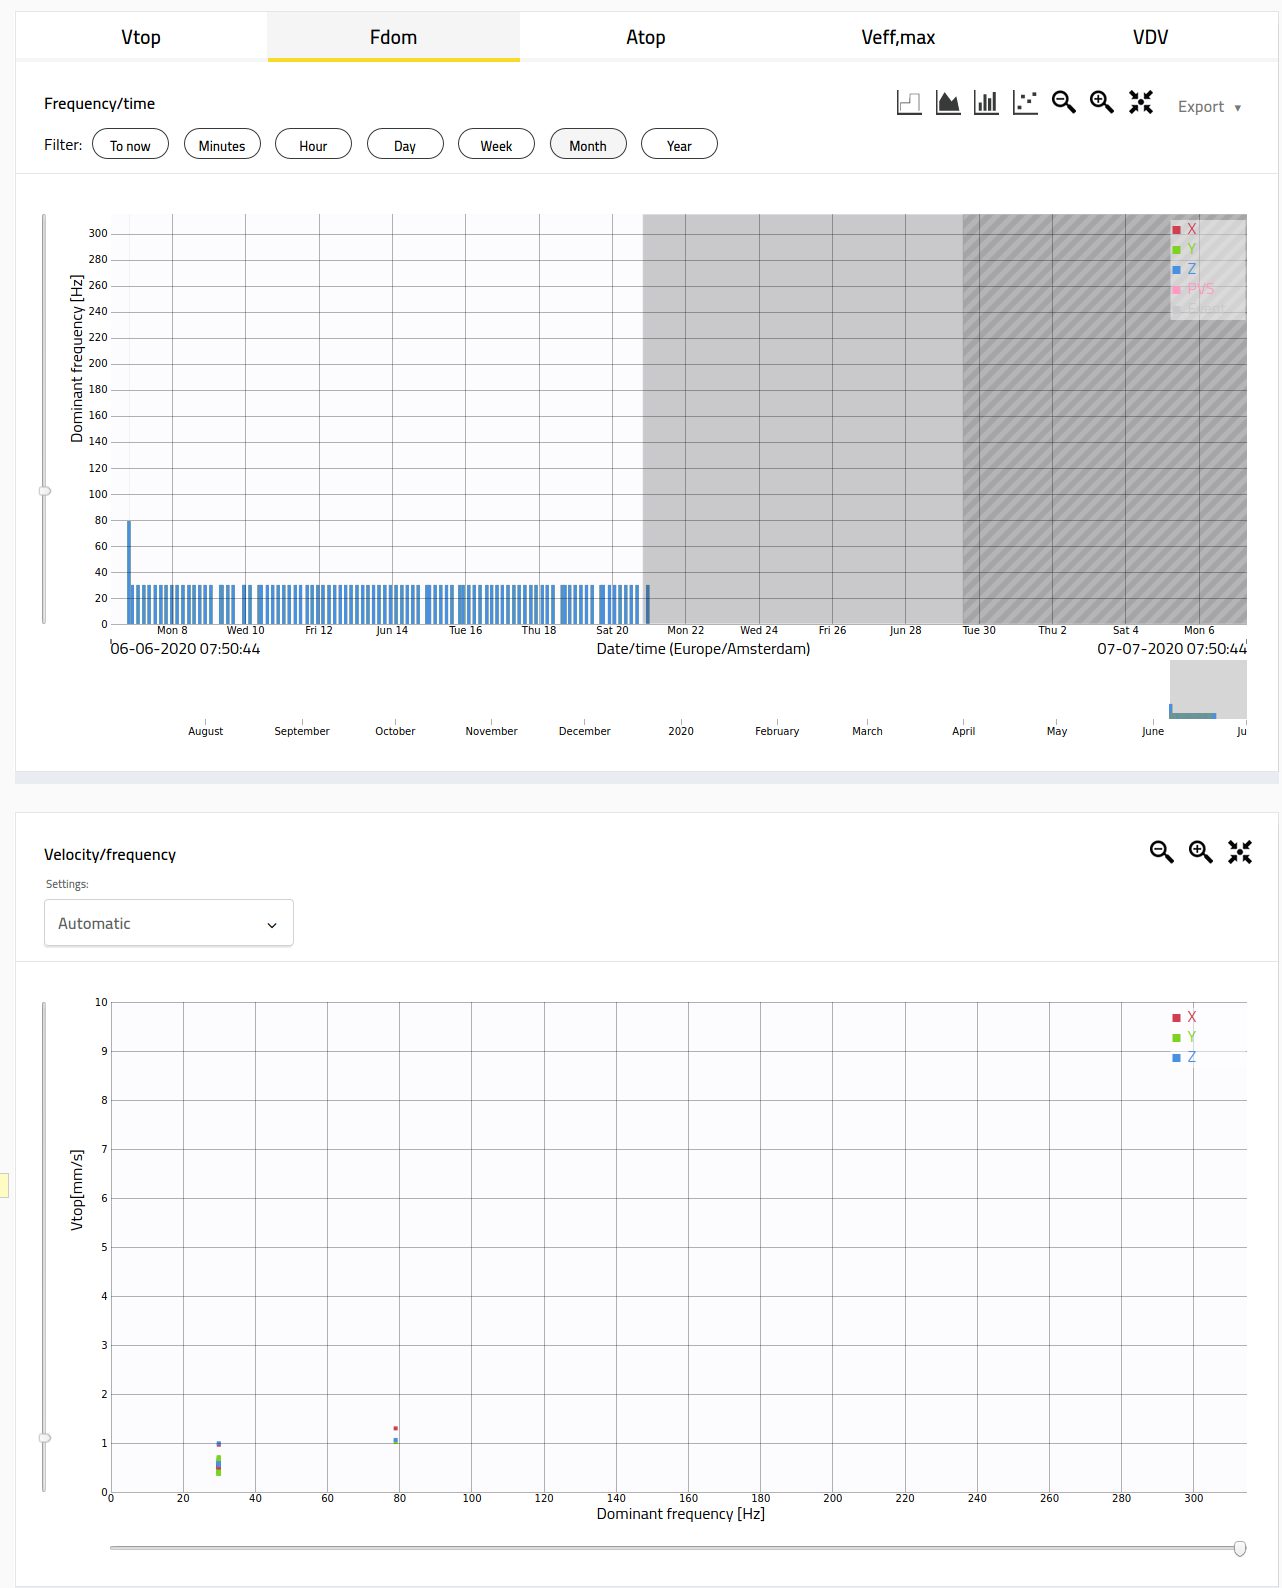Click the Dominant frequency range slider handle
Image resolution: width=1282 pixels, height=1588 pixels.
[x=1240, y=1548]
